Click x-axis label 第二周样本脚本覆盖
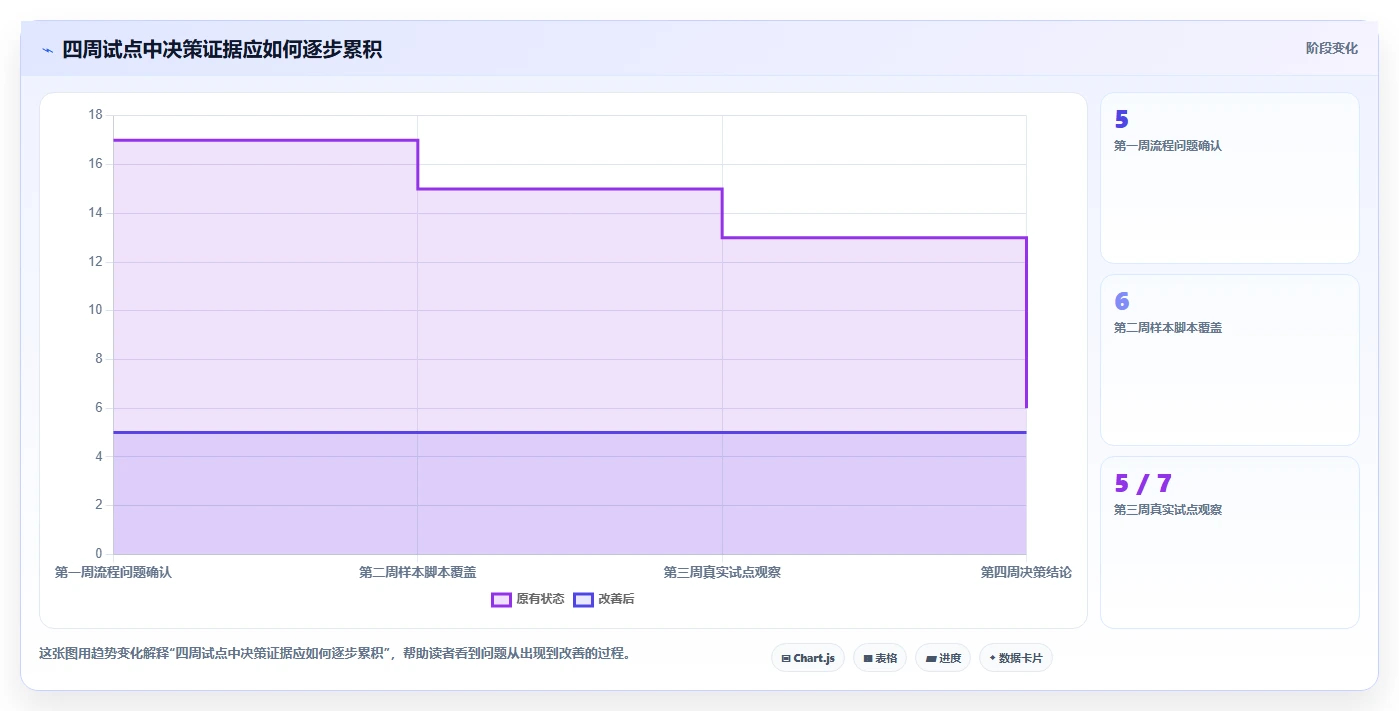The height and width of the screenshot is (711, 1399). pos(418,572)
